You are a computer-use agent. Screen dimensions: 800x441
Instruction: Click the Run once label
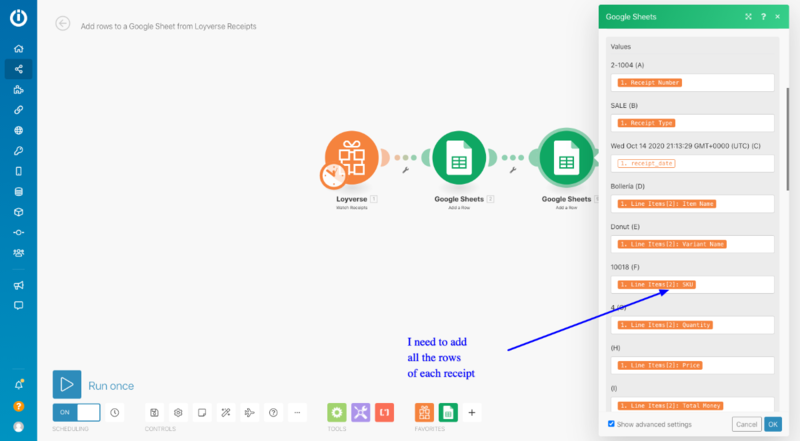tap(111, 386)
